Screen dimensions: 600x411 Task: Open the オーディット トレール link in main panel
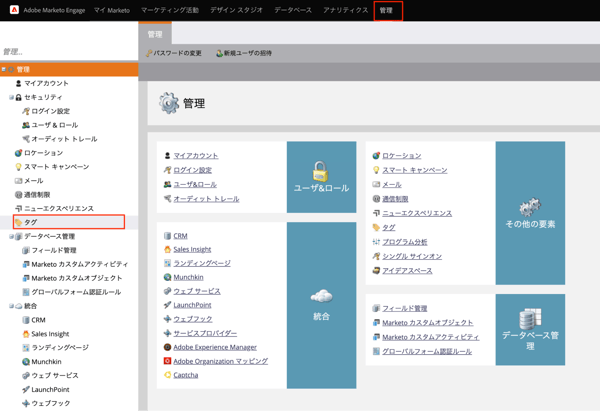[x=206, y=199]
